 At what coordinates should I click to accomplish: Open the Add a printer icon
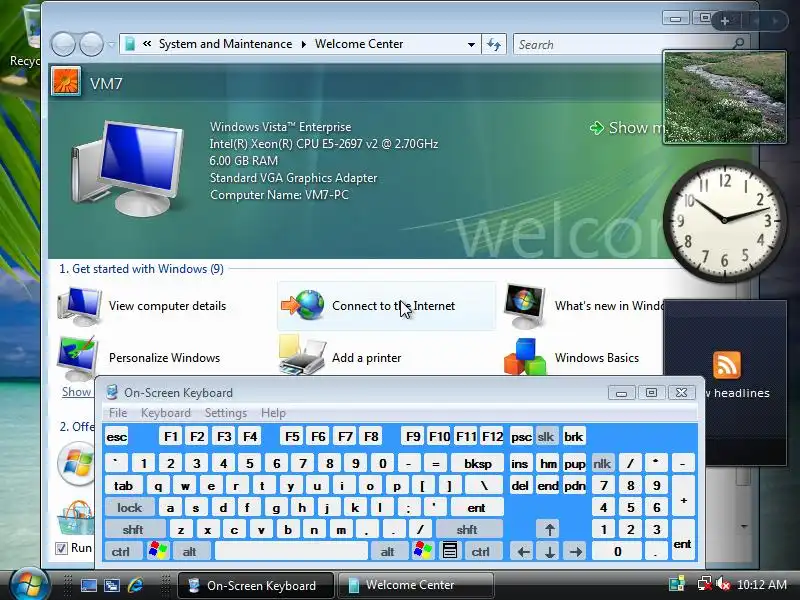coord(302,355)
